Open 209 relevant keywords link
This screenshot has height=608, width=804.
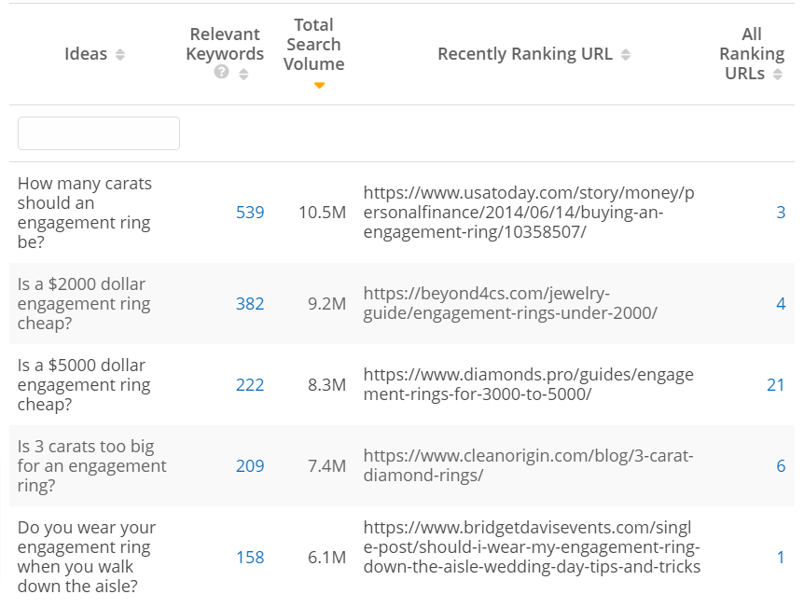250,465
